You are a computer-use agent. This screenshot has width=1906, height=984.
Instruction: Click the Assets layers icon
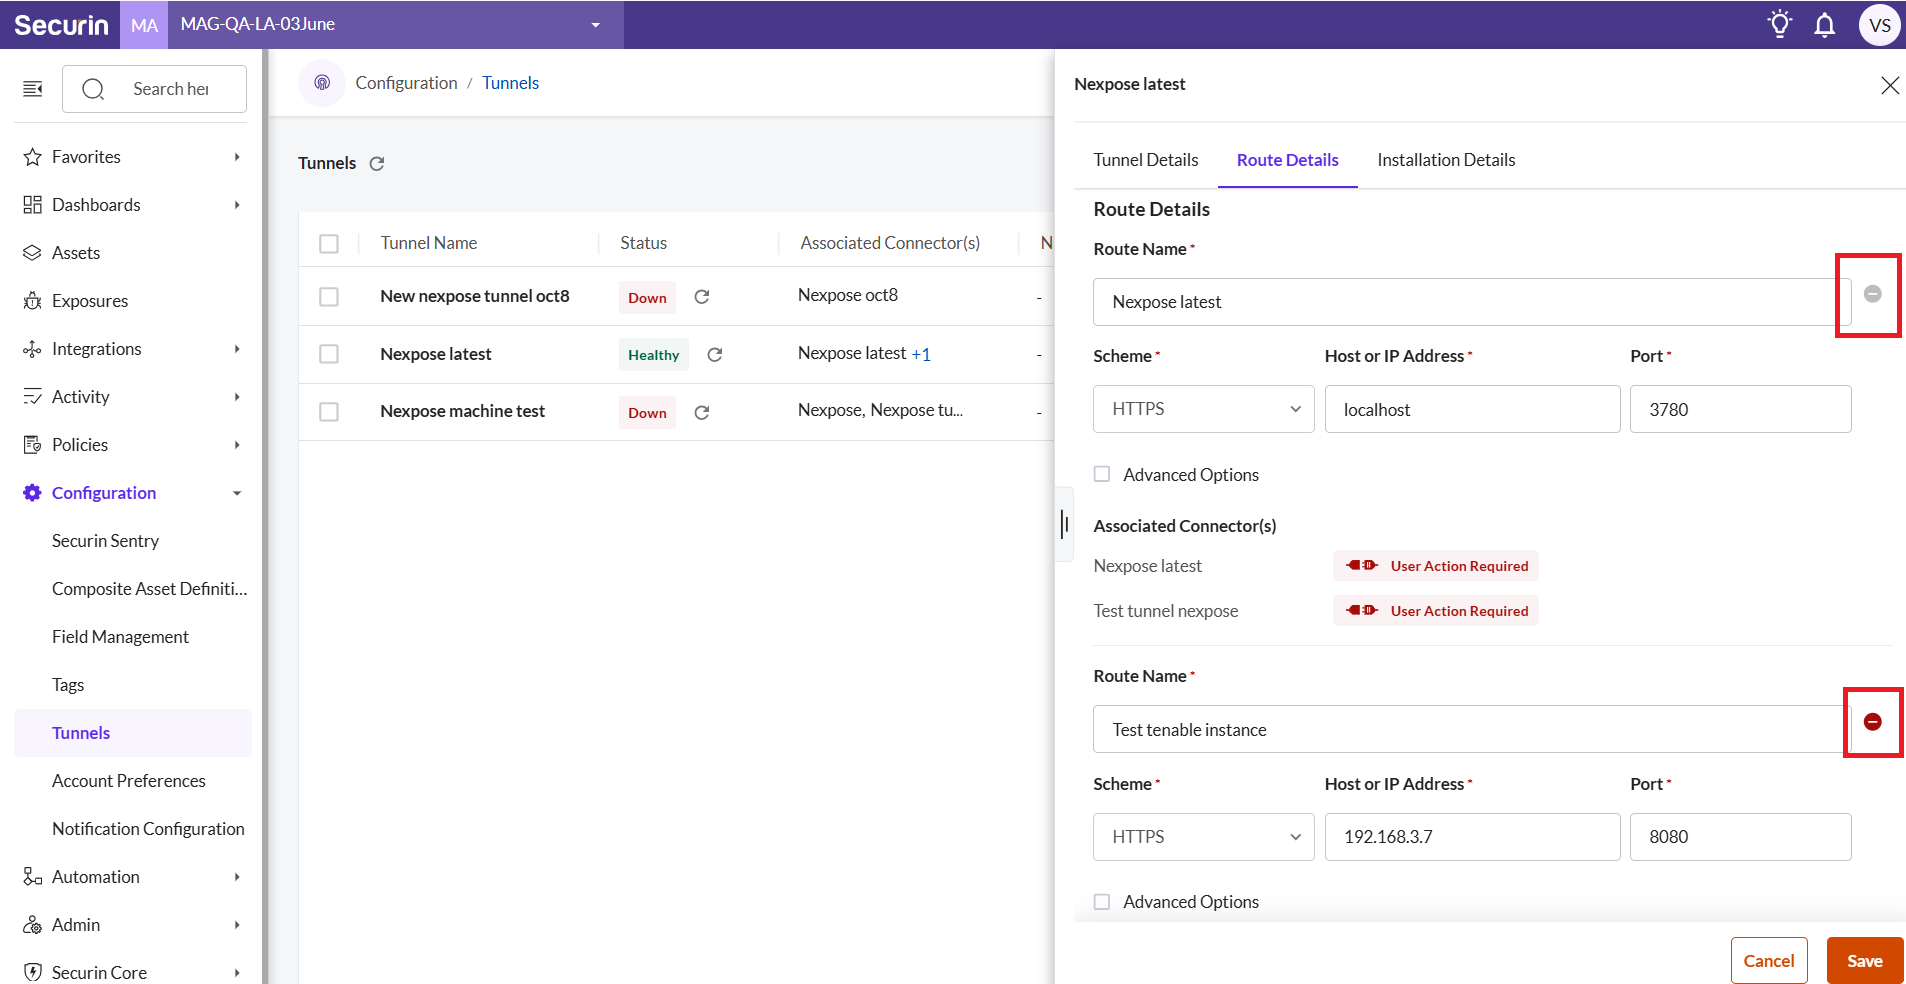click(x=32, y=253)
